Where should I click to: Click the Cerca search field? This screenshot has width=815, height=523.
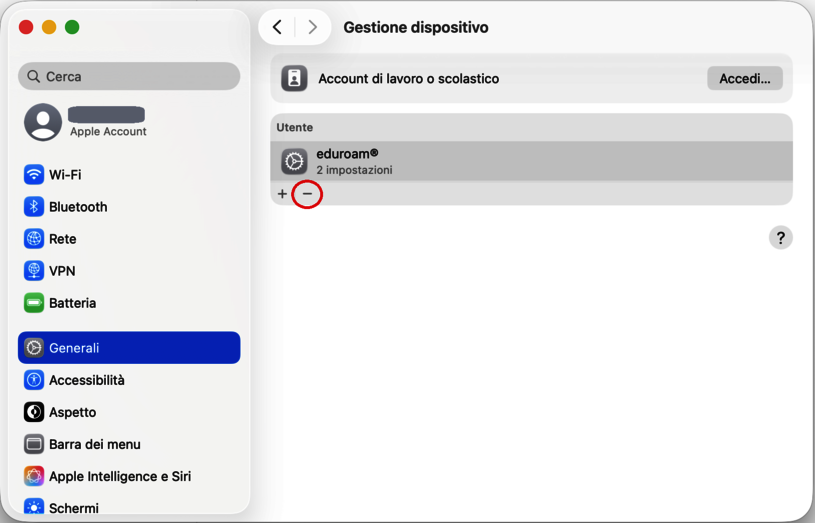pyautogui.click(x=129, y=76)
